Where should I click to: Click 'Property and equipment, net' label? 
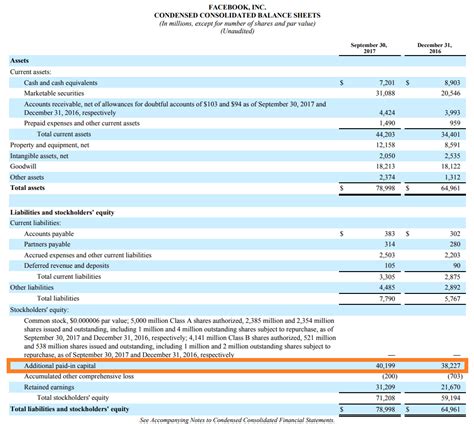(49, 145)
